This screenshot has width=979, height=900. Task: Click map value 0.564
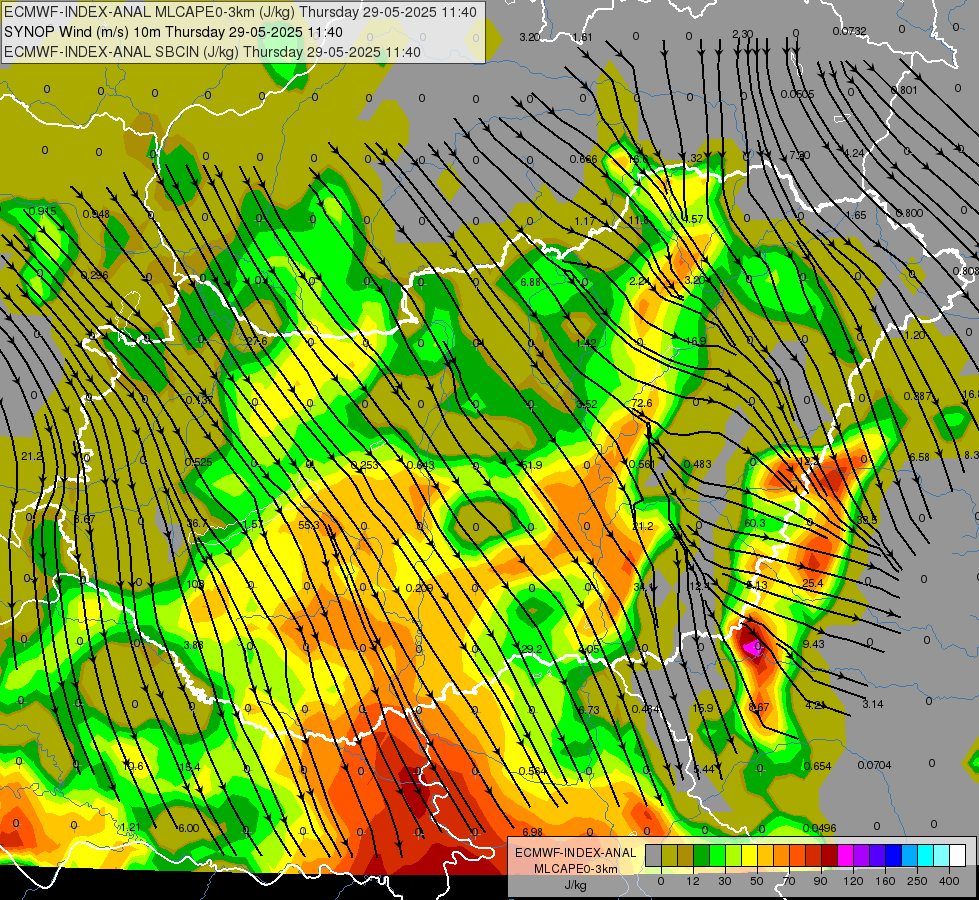pos(533,771)
